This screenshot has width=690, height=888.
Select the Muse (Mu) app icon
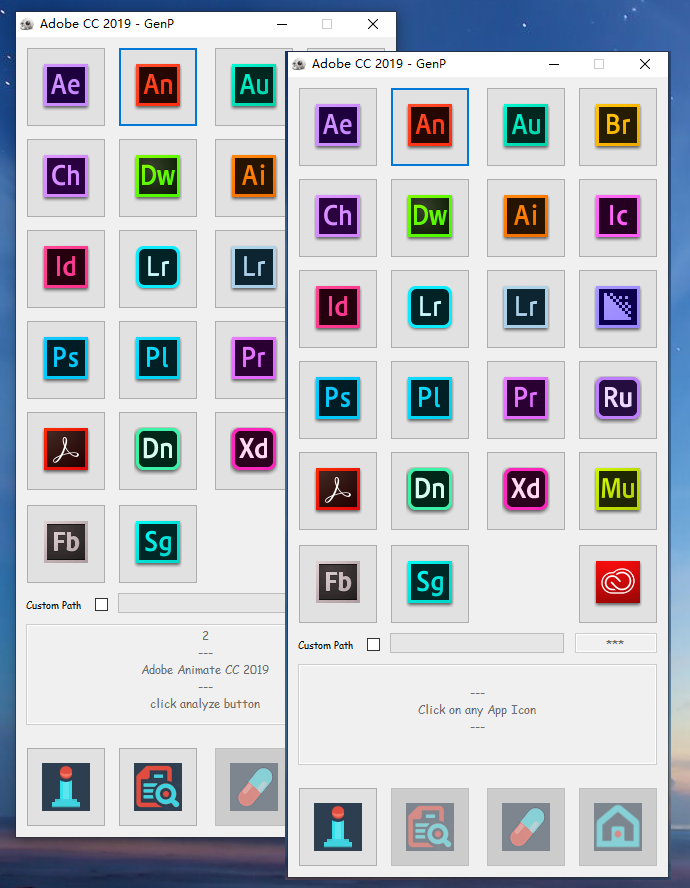click(618, 490)
